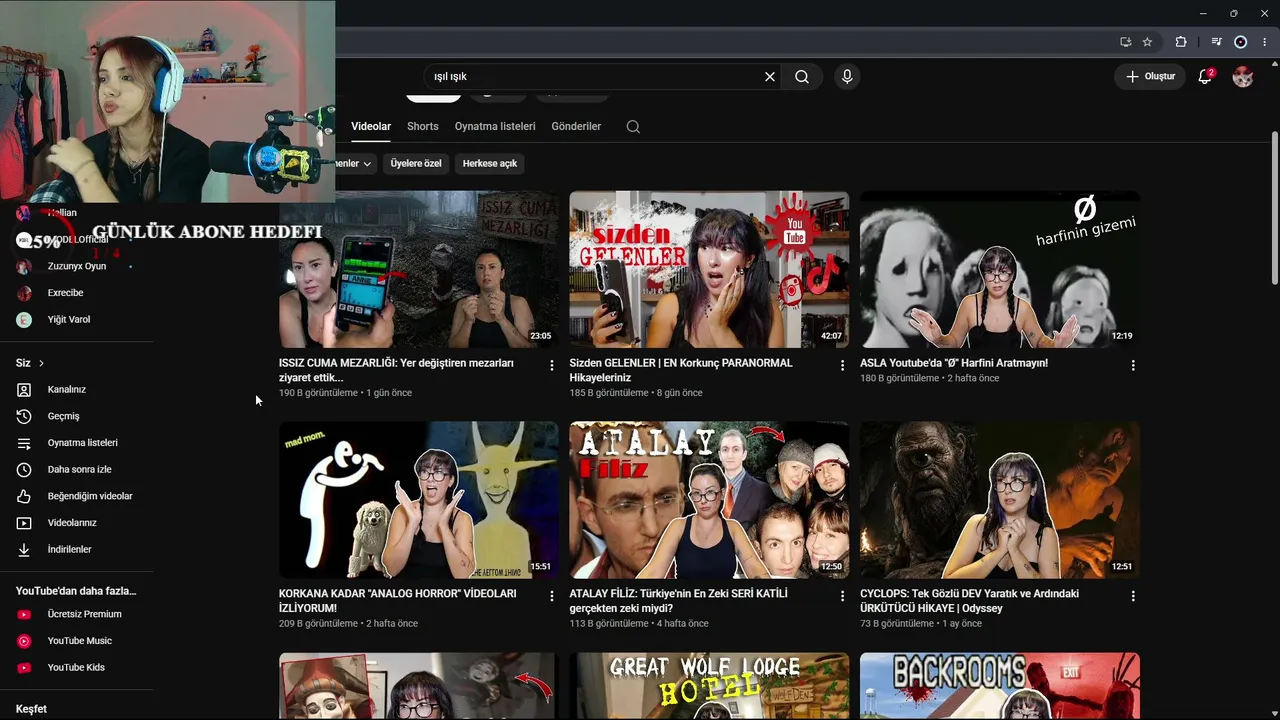Open the Chrome profile avatar

point(1241,42)
